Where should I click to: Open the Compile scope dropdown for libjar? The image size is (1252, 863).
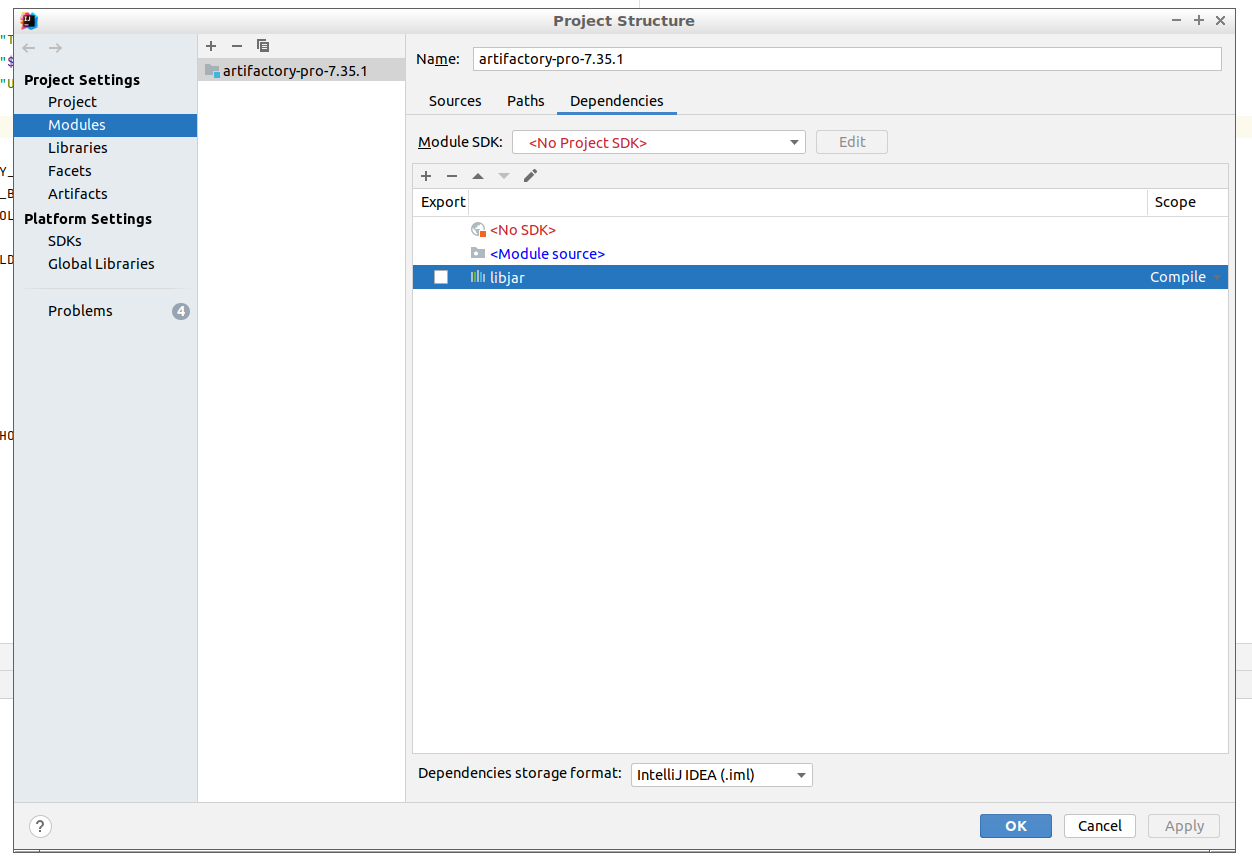(1186, 278)
